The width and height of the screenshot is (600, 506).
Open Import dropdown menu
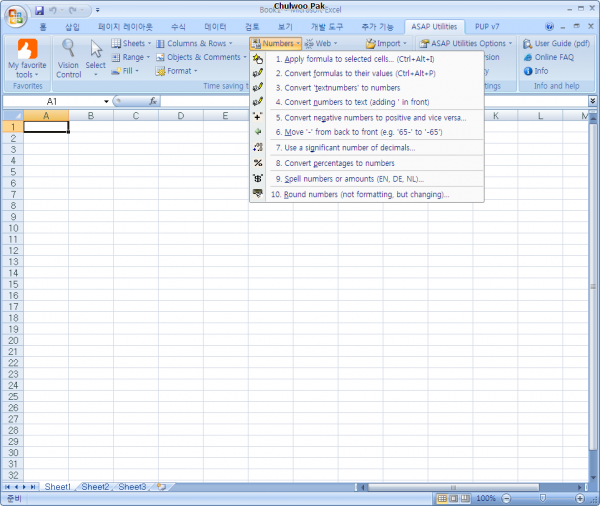(386, 43)
